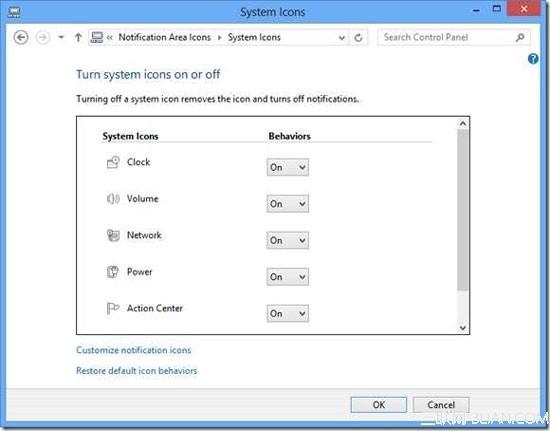Open the Volume behavior dropdown
550x431 pixels.
(x=288, y=204)
